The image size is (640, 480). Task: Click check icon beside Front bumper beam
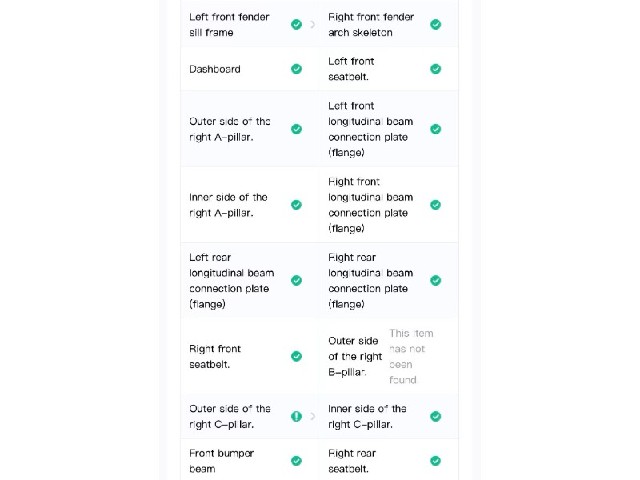tap(296, 461)
